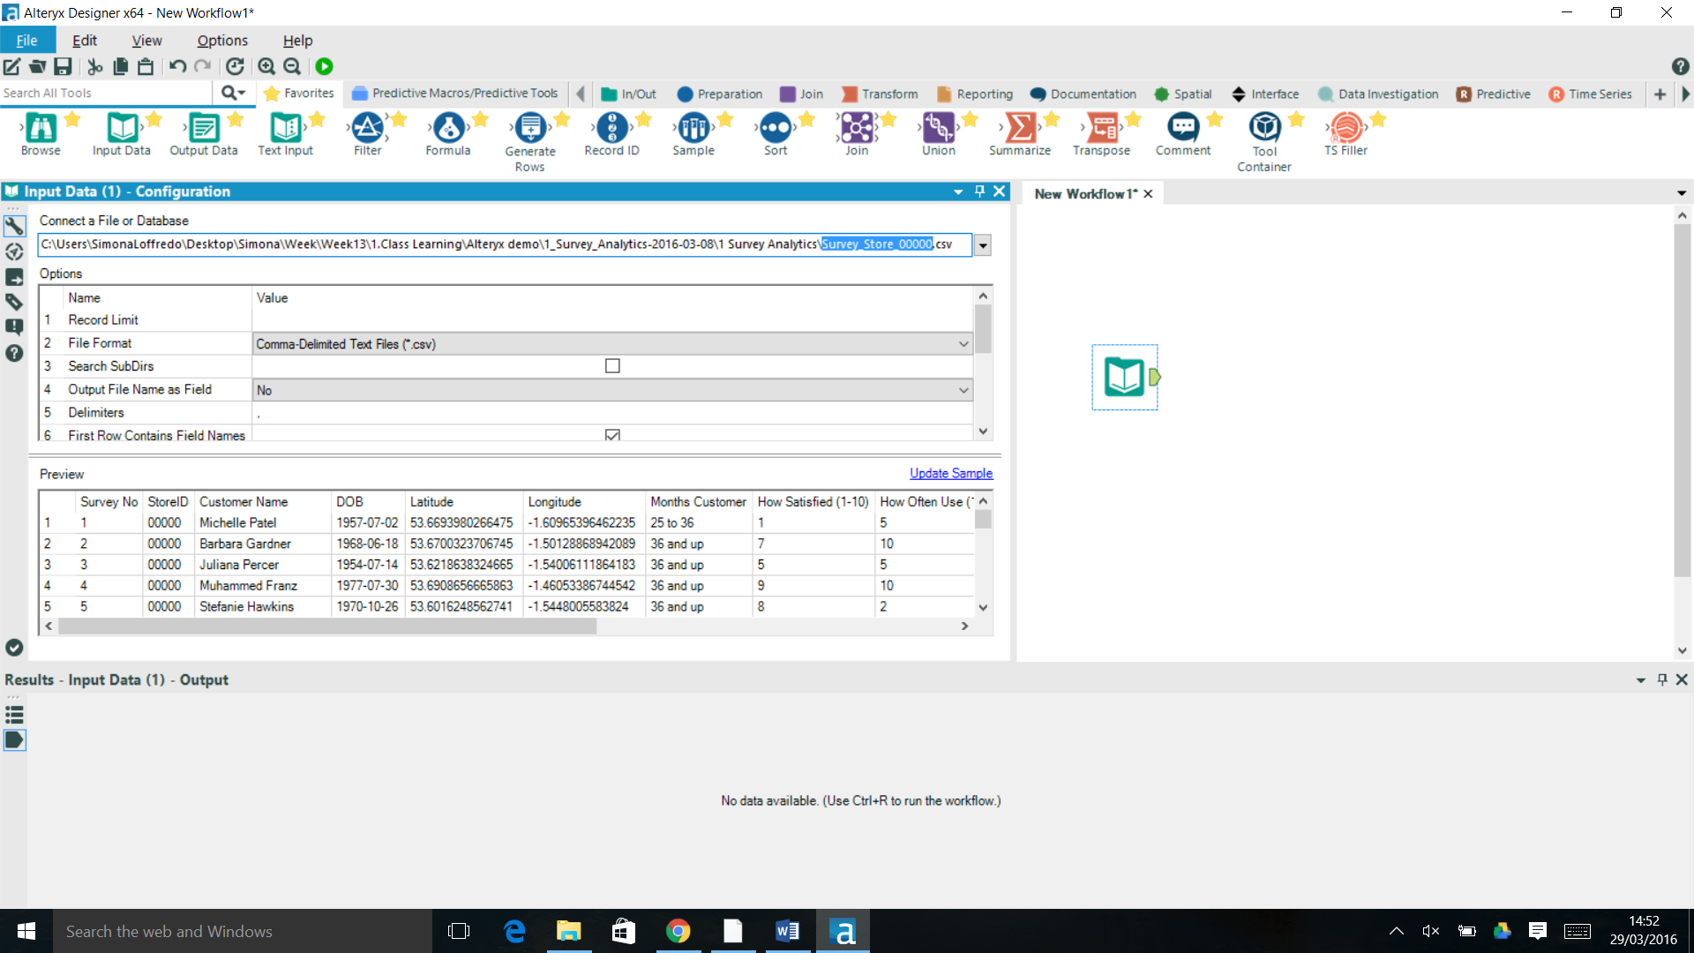Select the Union tool icon
The image size is (1694, 953).
(x=938, y=127)
